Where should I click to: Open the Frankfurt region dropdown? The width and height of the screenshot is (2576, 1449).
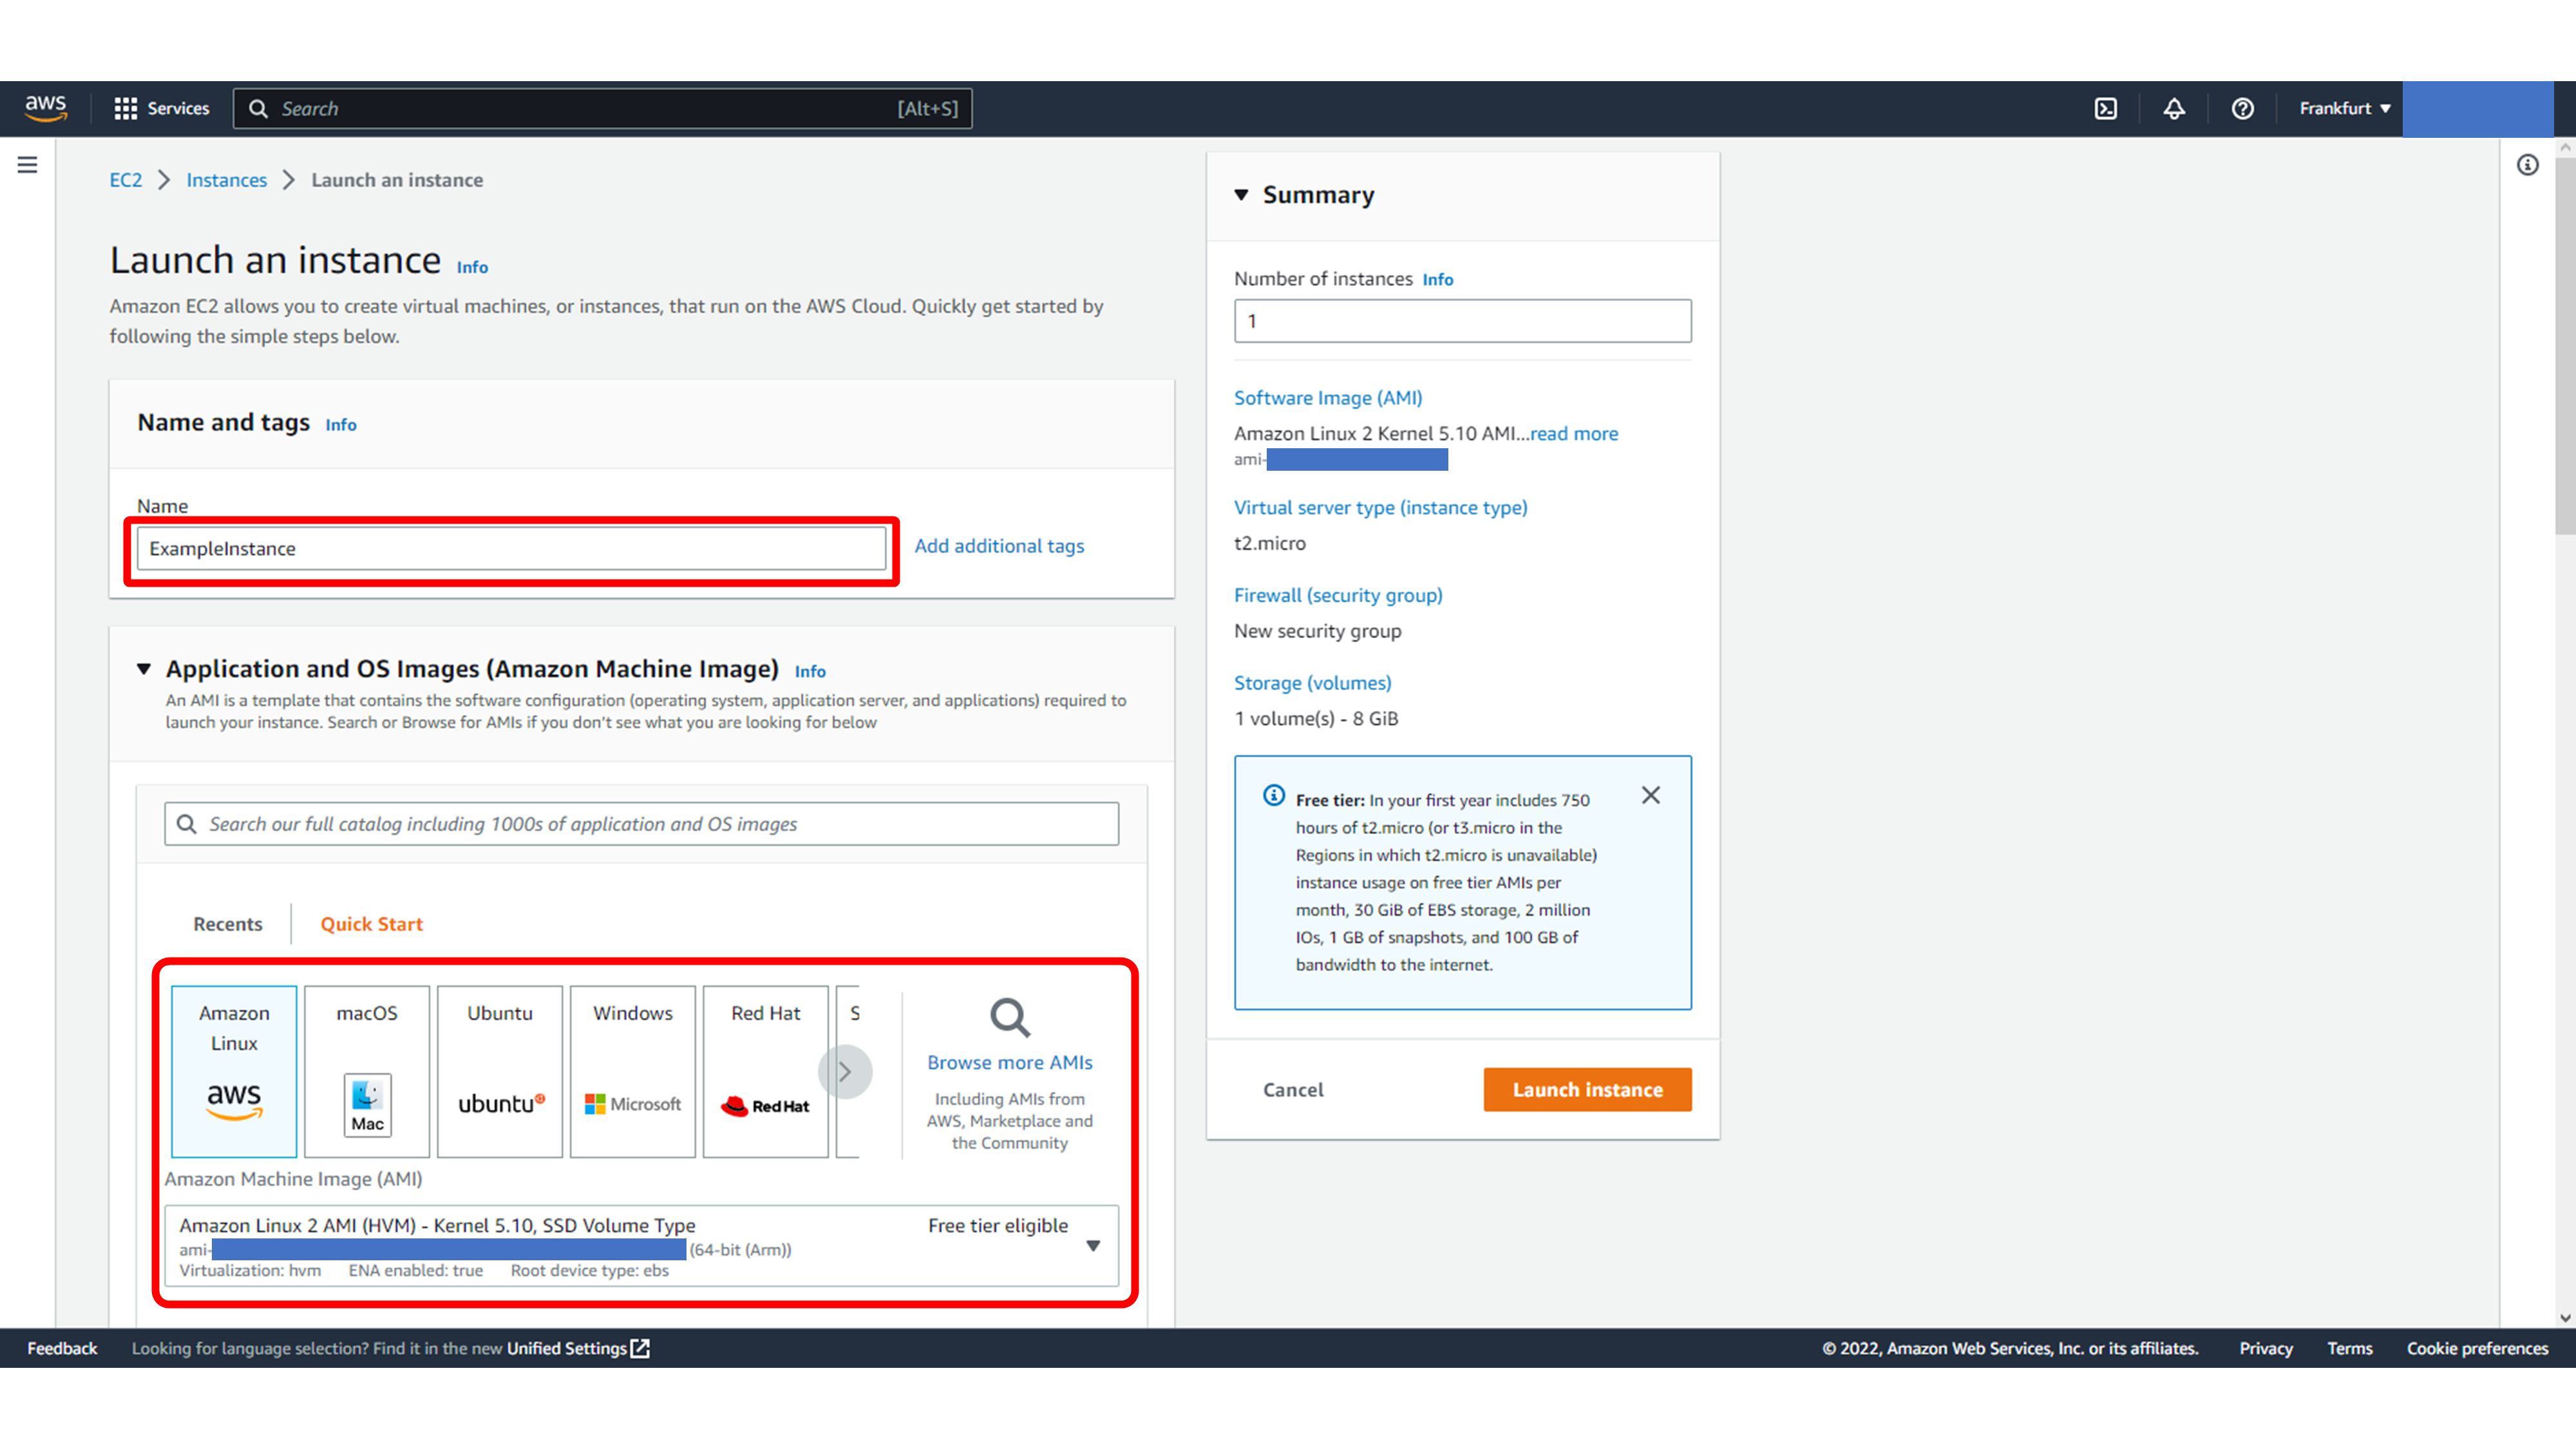tap(2344, 108)
